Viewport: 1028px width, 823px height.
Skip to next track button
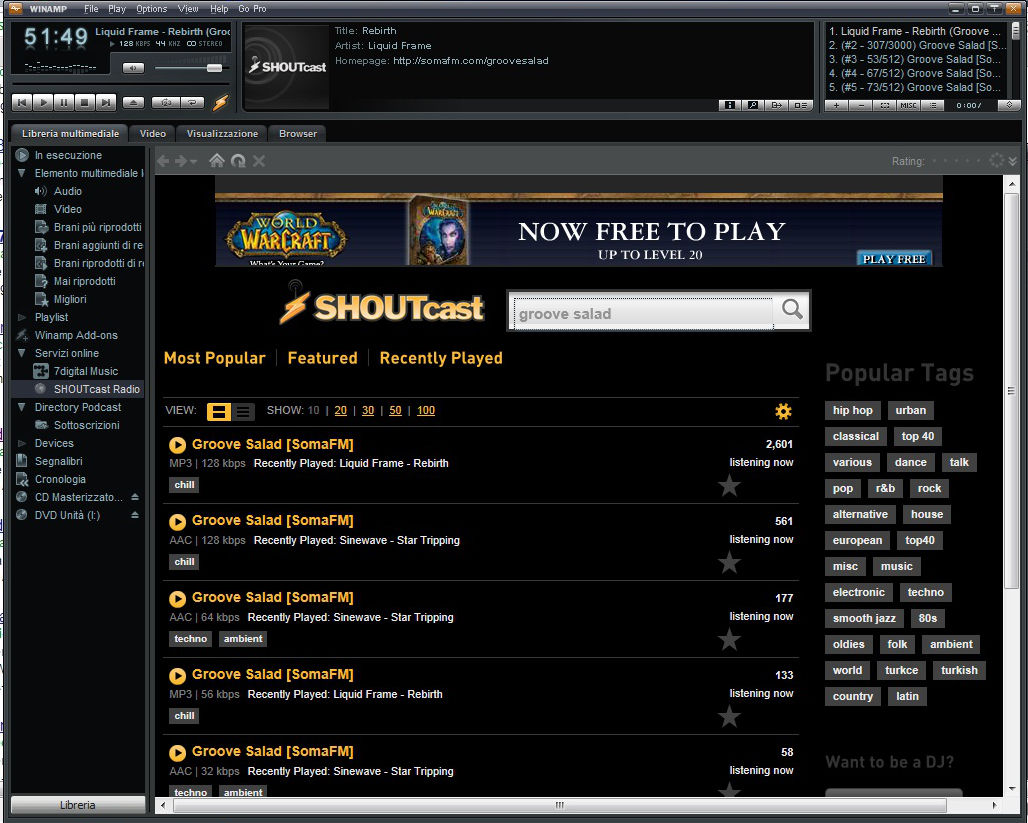click(x=106, y=102)
